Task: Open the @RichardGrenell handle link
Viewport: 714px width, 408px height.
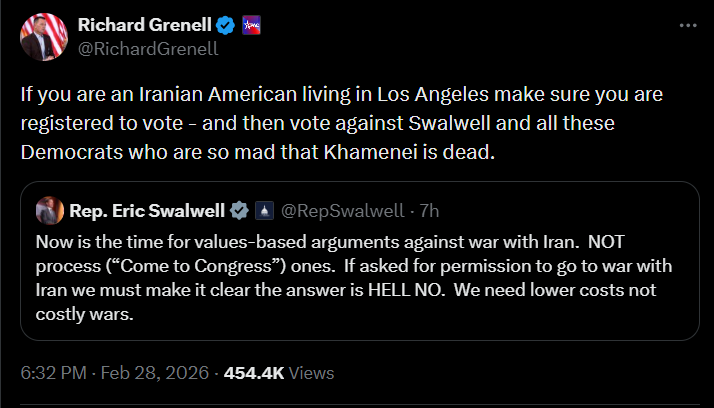Action: point(148,47)
